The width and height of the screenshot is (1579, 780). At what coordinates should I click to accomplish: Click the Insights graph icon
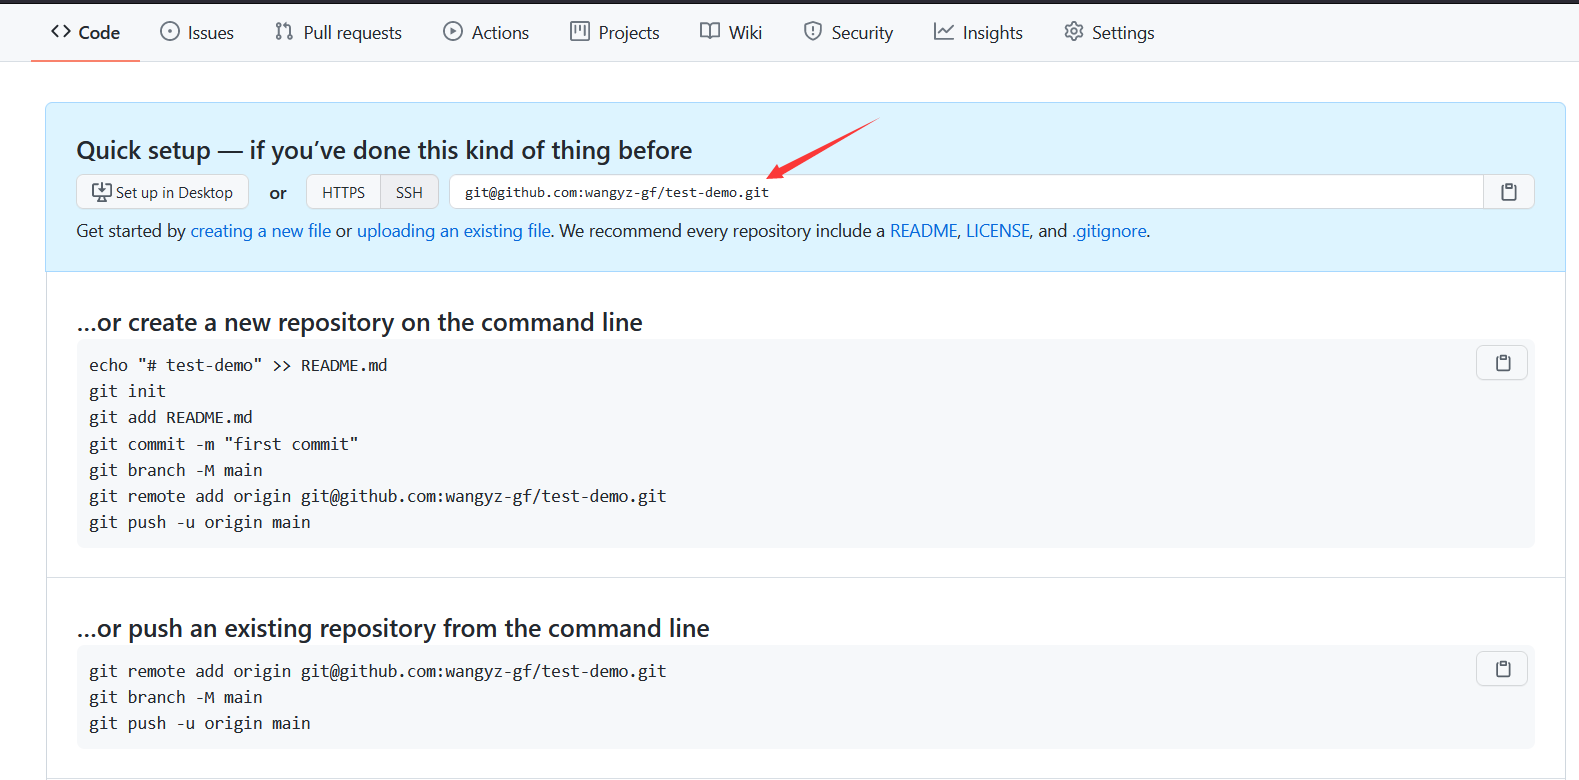pyautogui.click(x=944, y=31)
